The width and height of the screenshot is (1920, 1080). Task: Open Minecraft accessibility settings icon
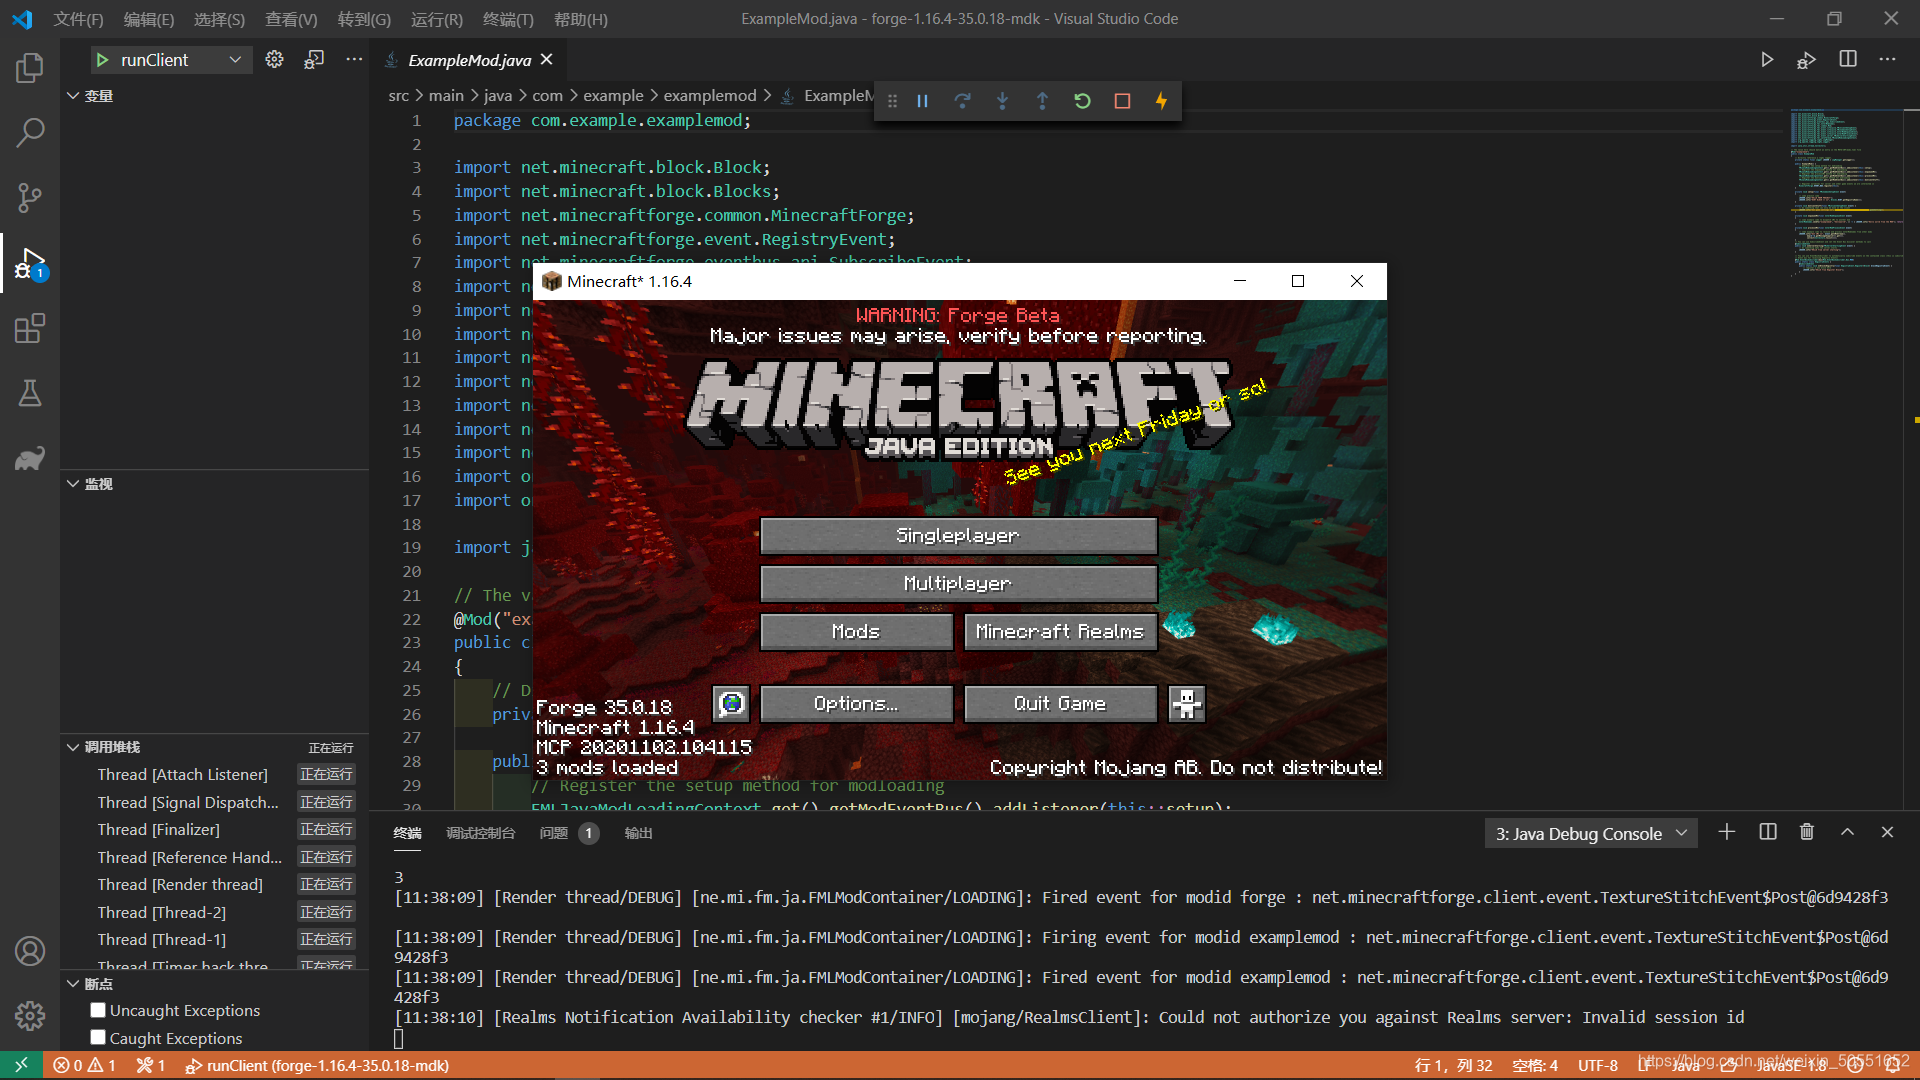[1187, 704]
